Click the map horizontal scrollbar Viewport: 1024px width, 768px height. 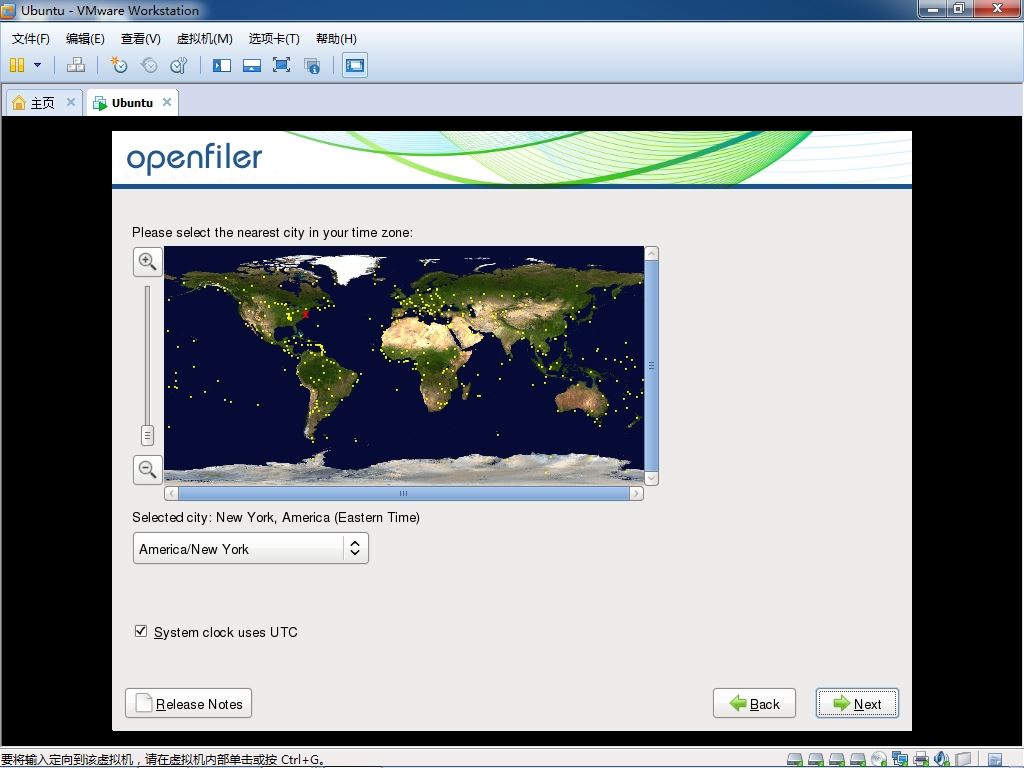point(404,493)
